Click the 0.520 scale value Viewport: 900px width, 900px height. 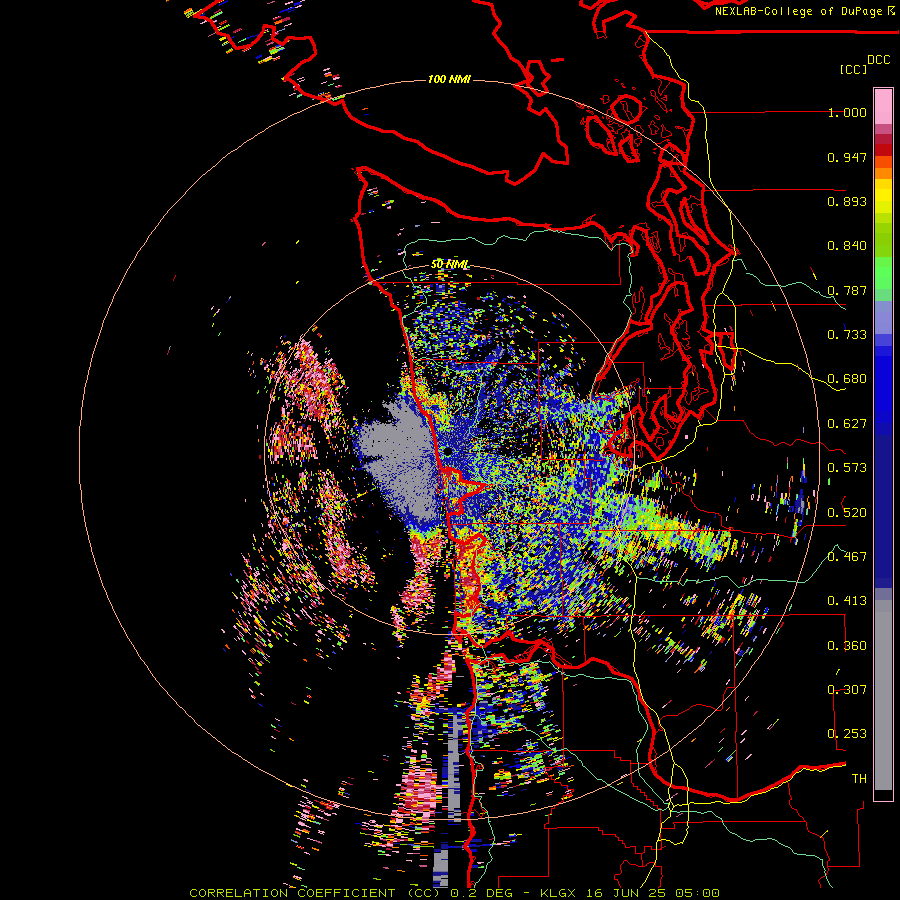tap(847, 513)
